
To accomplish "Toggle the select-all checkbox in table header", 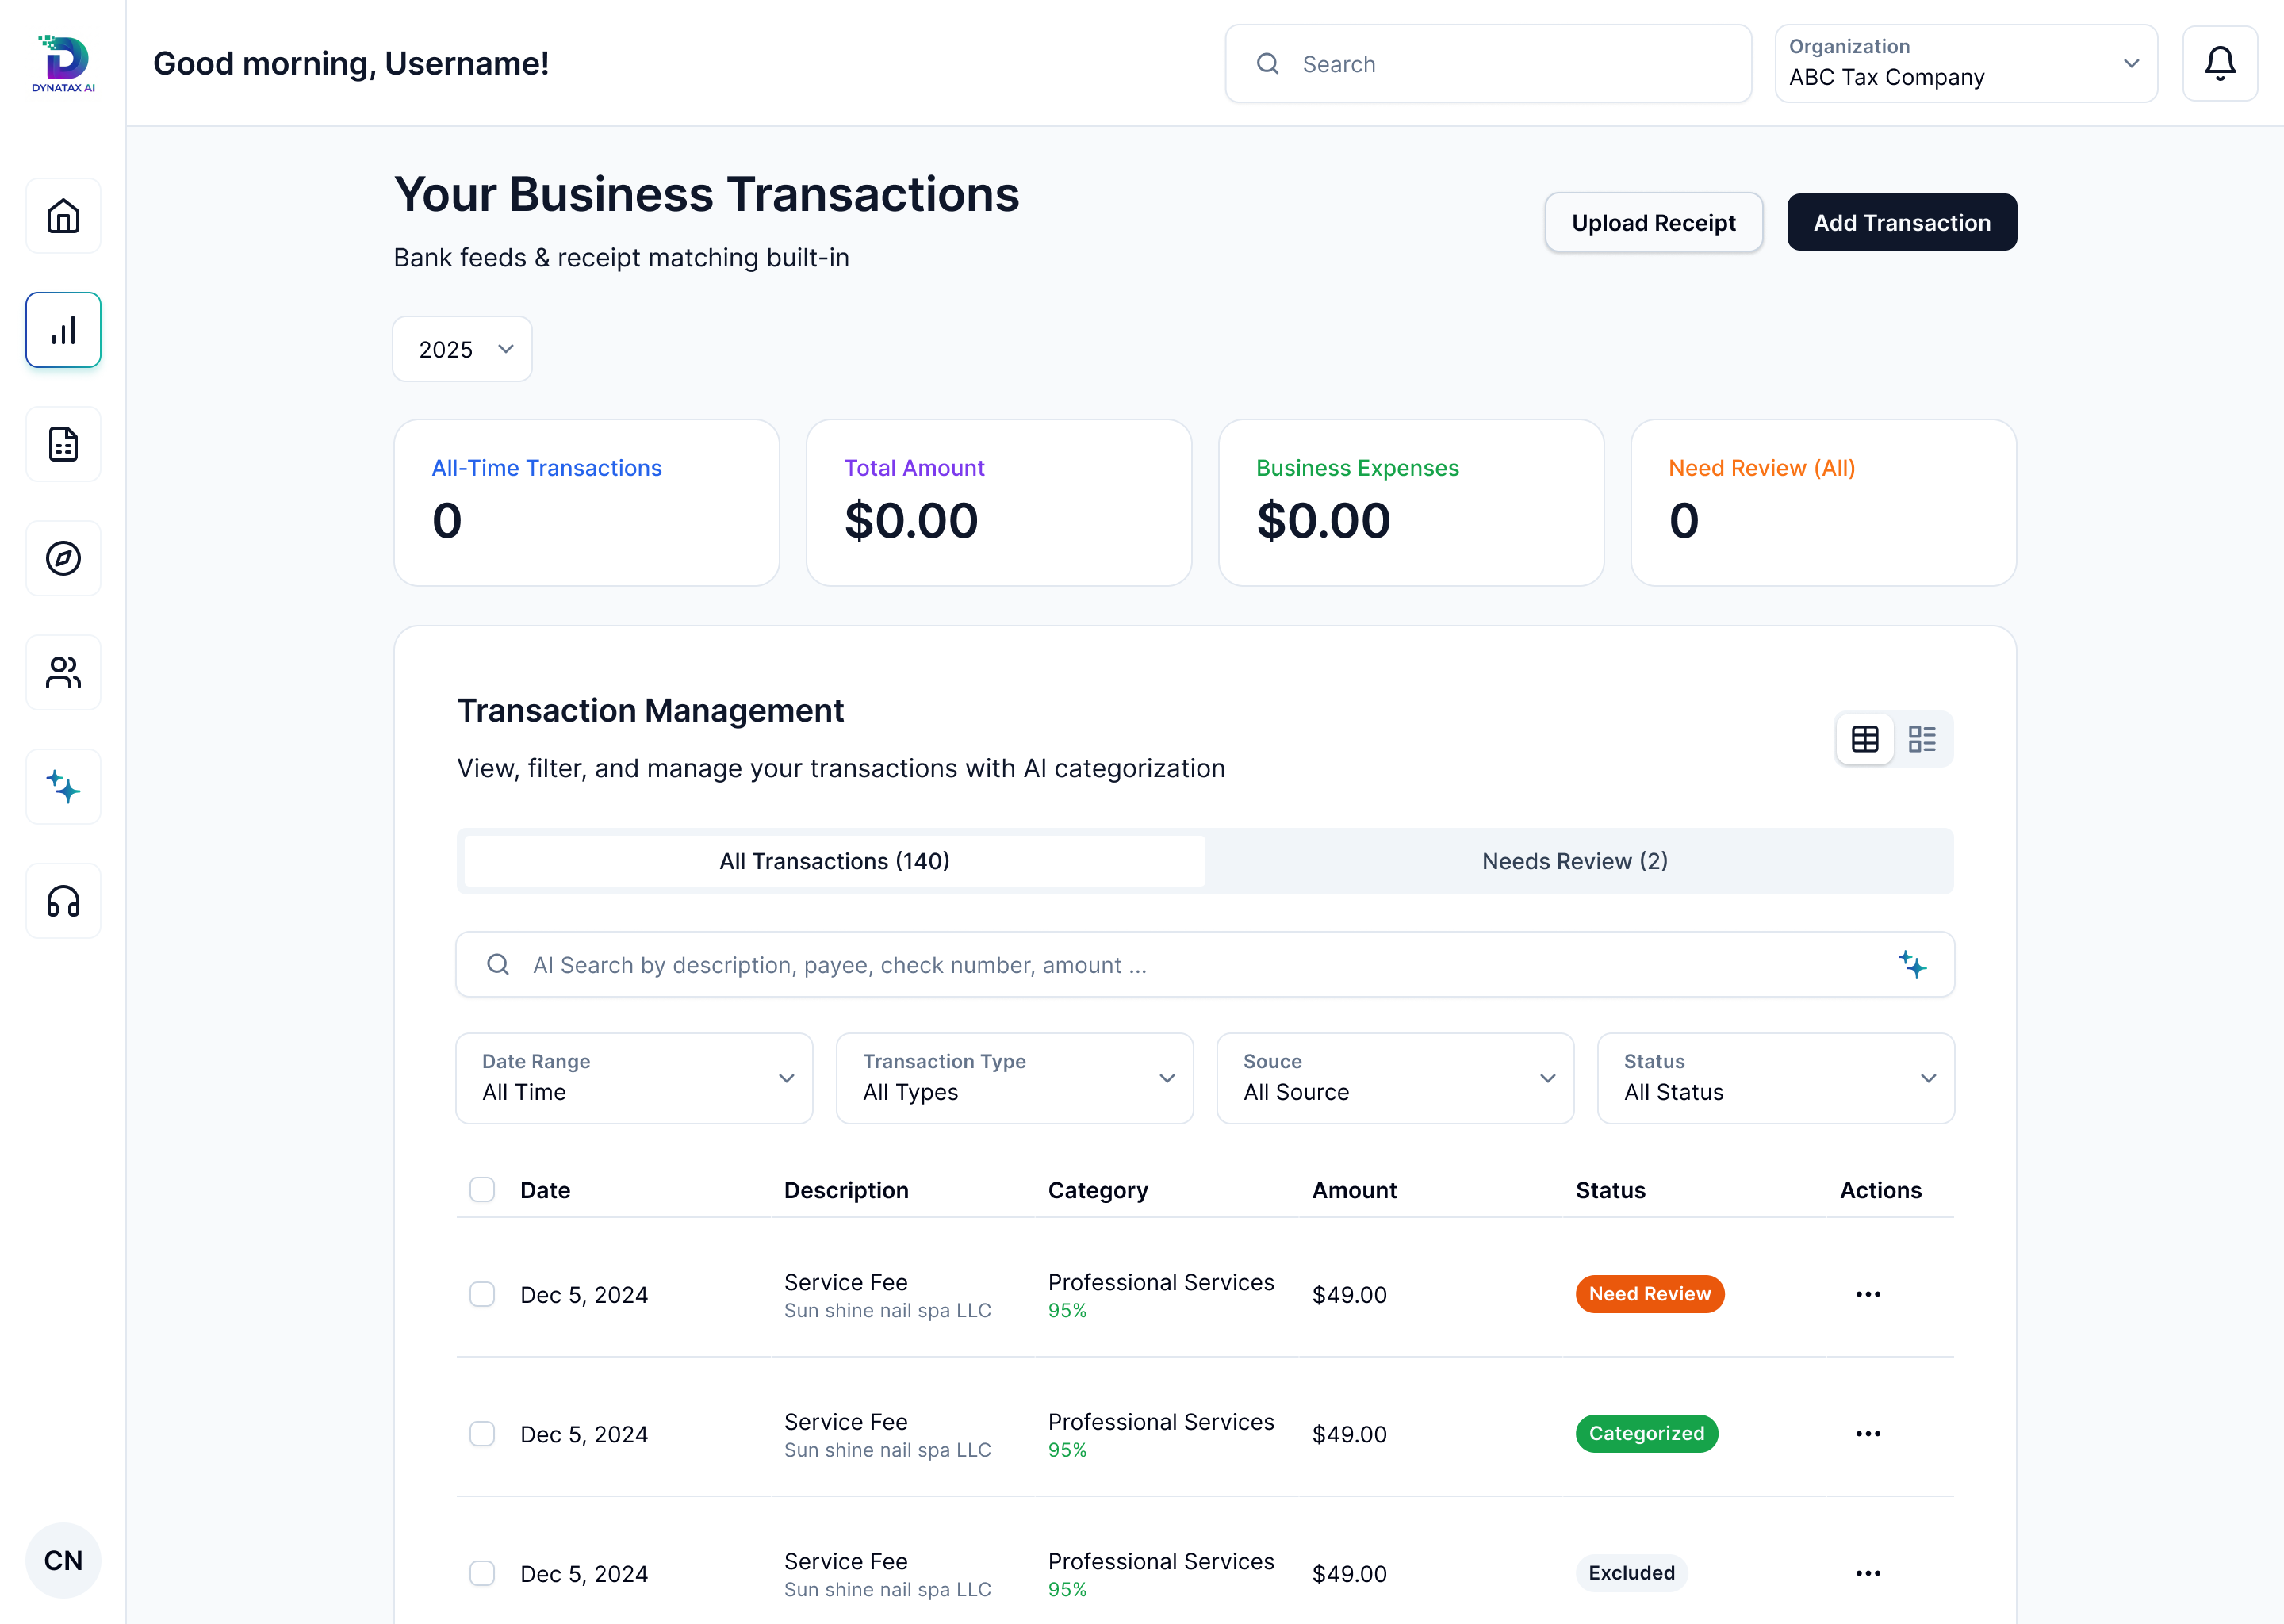I will [x=482, y=1189].
